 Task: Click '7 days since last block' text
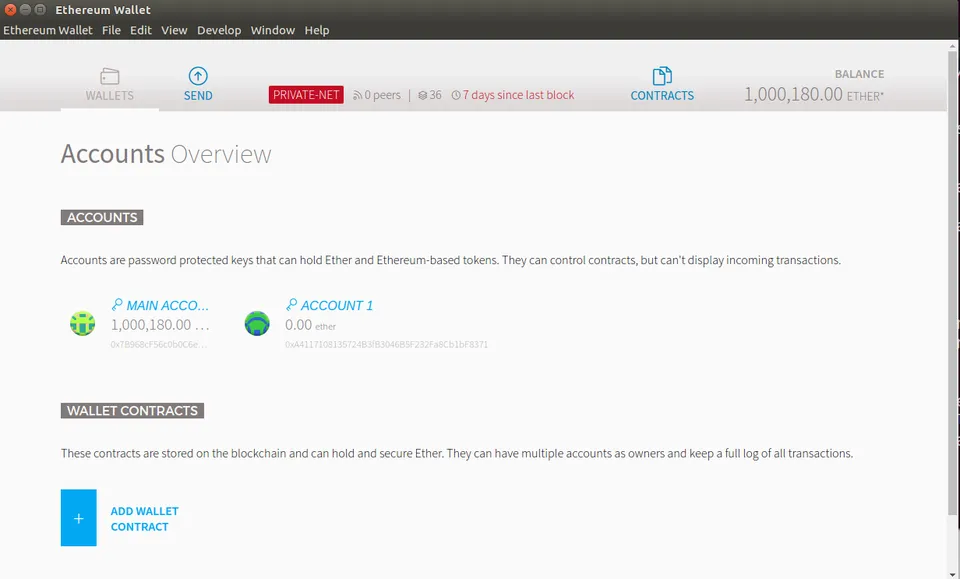tap(518, 95)
